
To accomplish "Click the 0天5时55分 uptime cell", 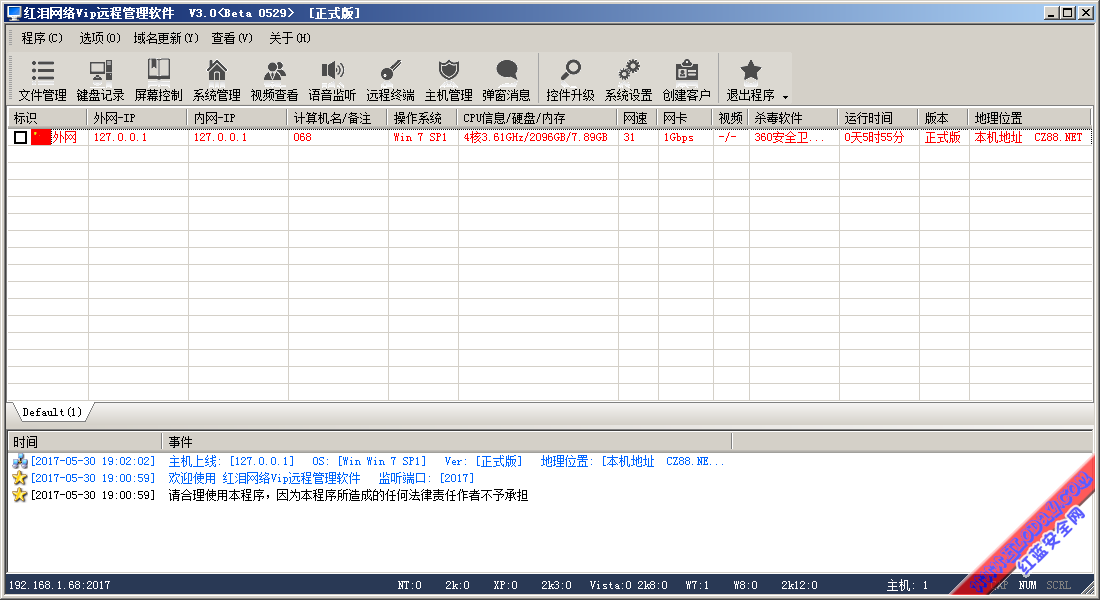I will 874,137.
